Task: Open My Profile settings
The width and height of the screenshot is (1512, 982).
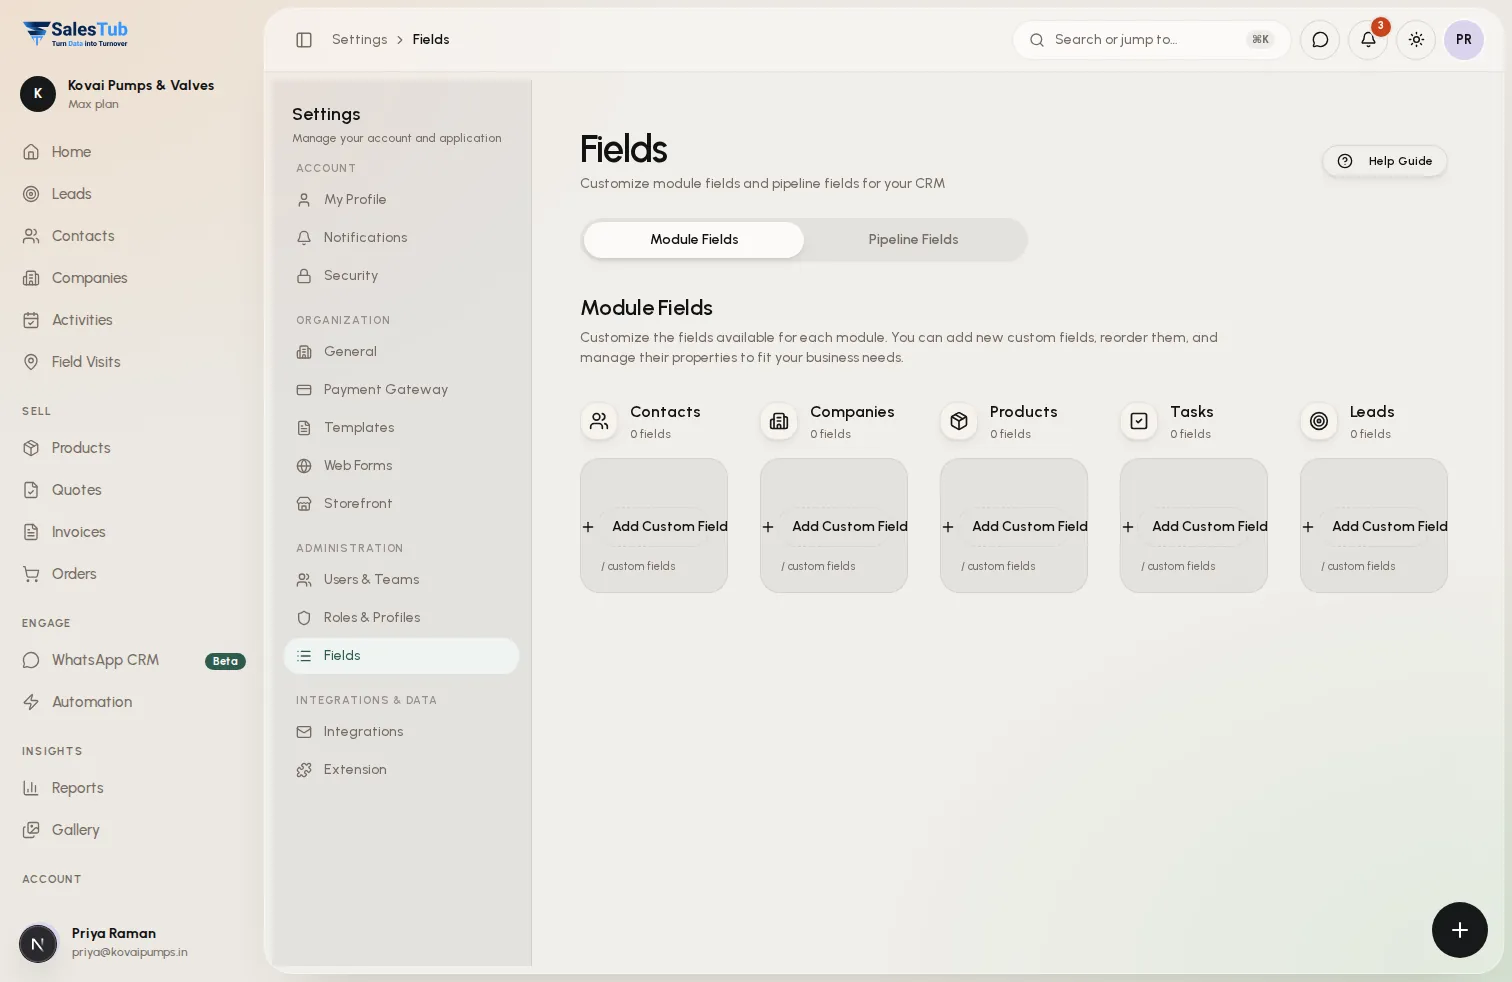Action: (401, 200)
